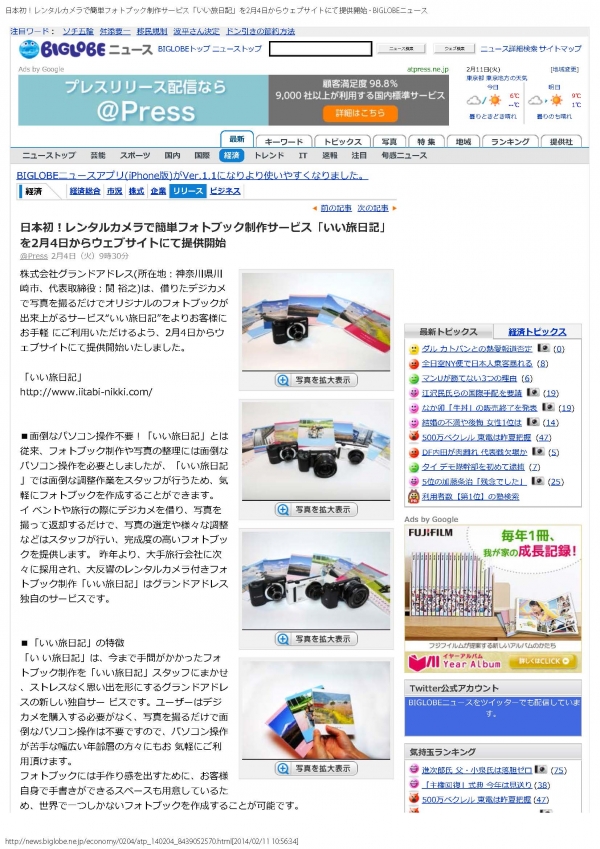
Task: Click pink face icon in 気持玉ランキング first row
Action: tap(414, 769)
